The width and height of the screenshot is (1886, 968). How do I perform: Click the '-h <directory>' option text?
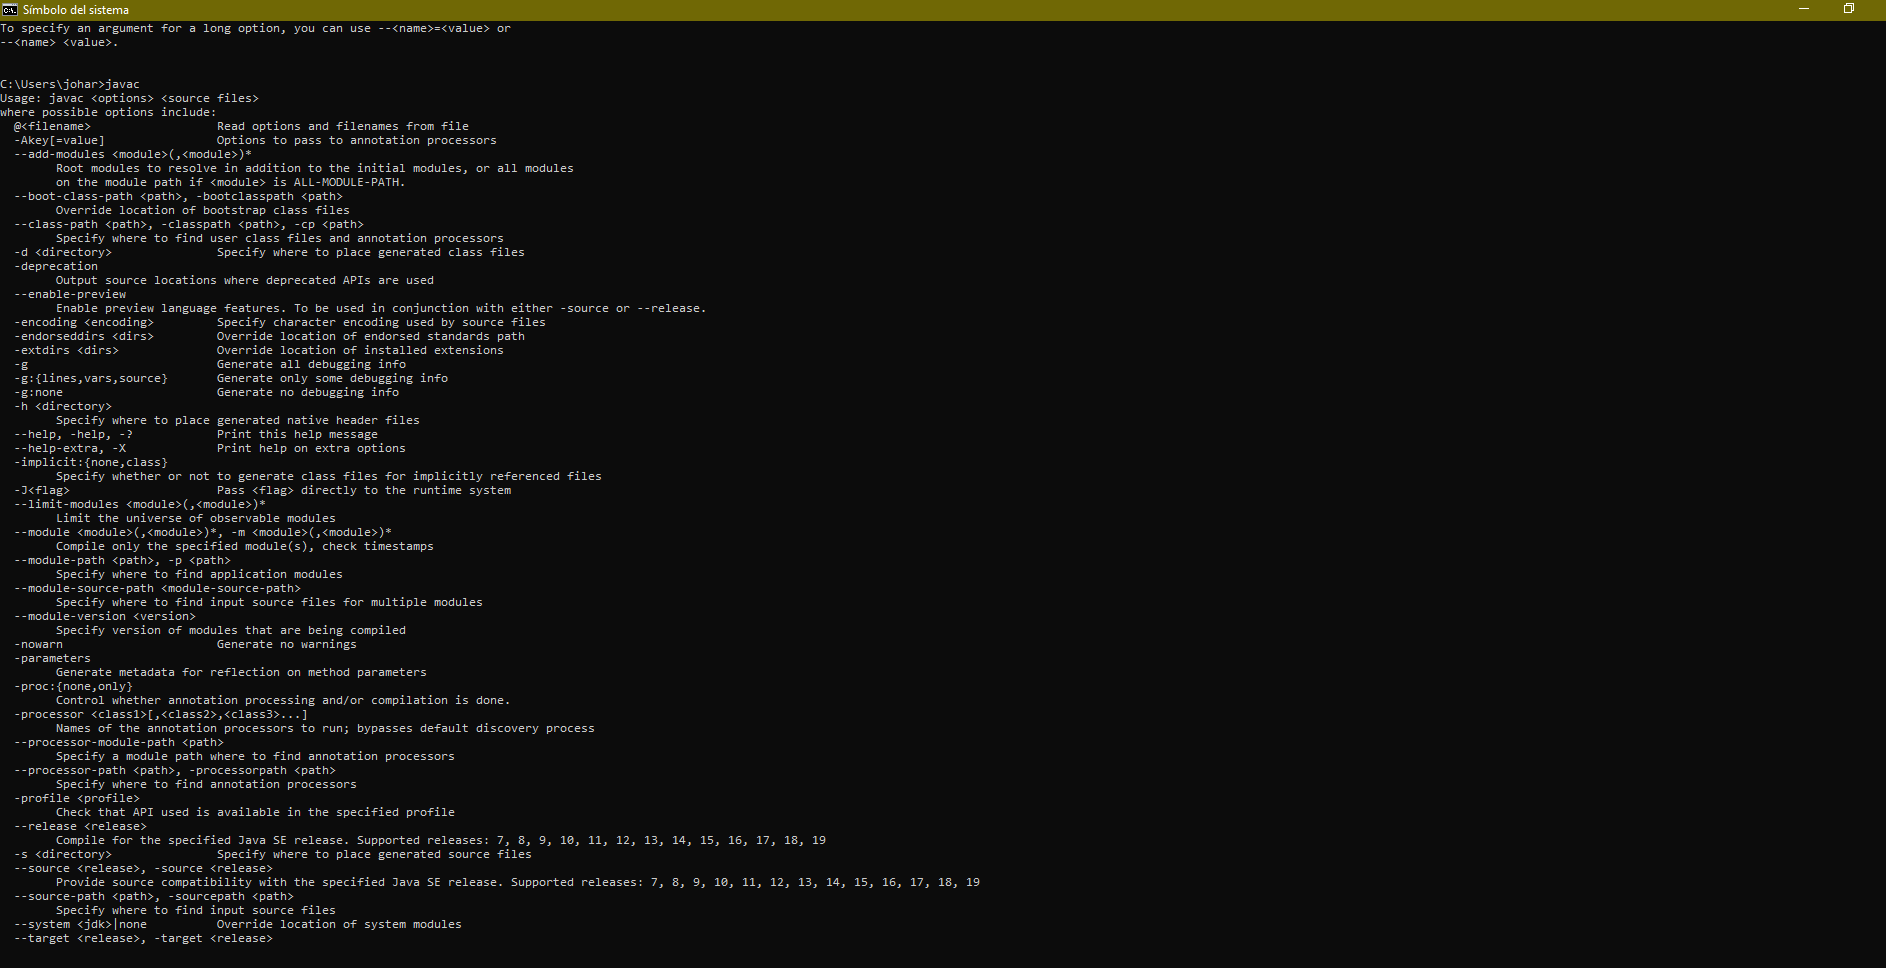click(63, 406)
